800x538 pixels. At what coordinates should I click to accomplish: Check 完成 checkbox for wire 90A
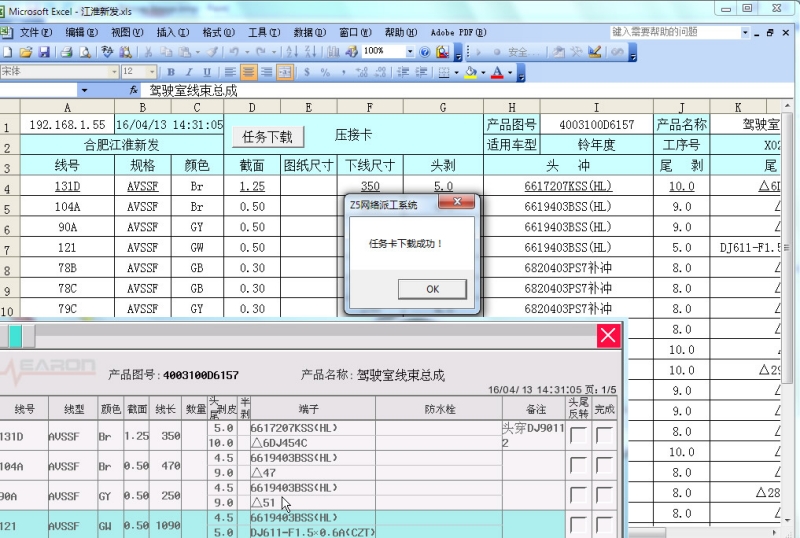tap(604, 494)
